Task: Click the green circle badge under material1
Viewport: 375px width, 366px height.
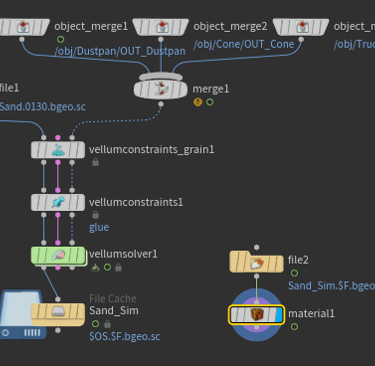Action: point(294,327)
